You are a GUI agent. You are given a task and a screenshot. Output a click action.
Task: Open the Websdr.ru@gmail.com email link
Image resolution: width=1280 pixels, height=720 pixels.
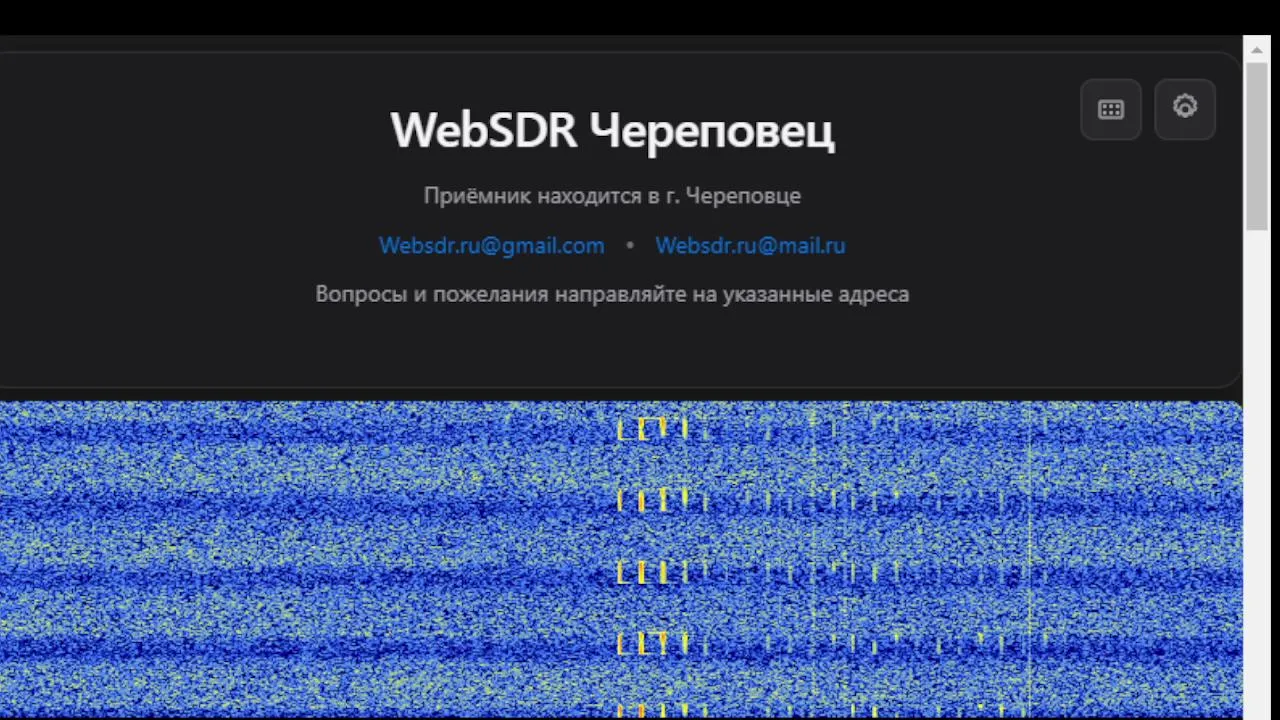[x=492, y=246]
